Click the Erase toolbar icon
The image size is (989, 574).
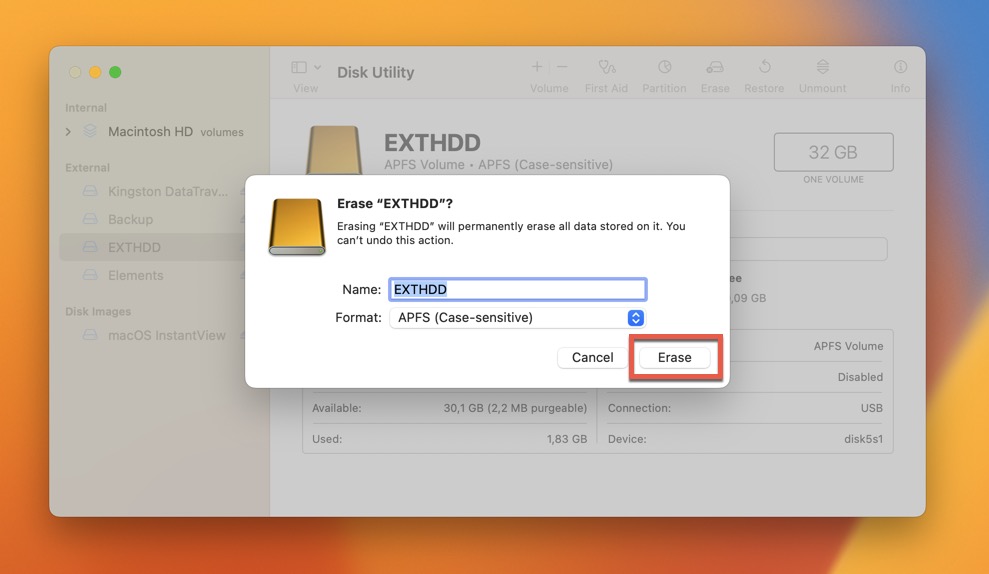click(x=714, y=68)
